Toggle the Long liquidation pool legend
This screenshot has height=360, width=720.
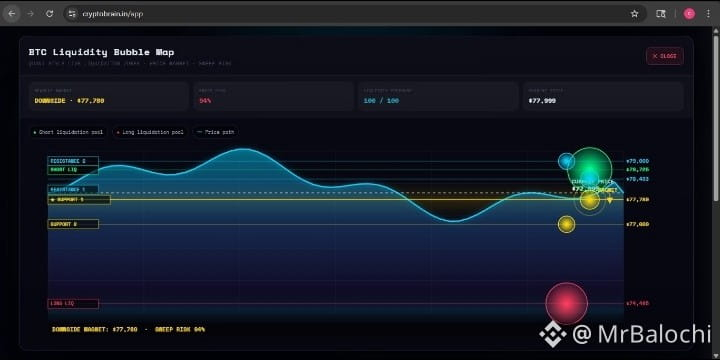pos(150,132)
